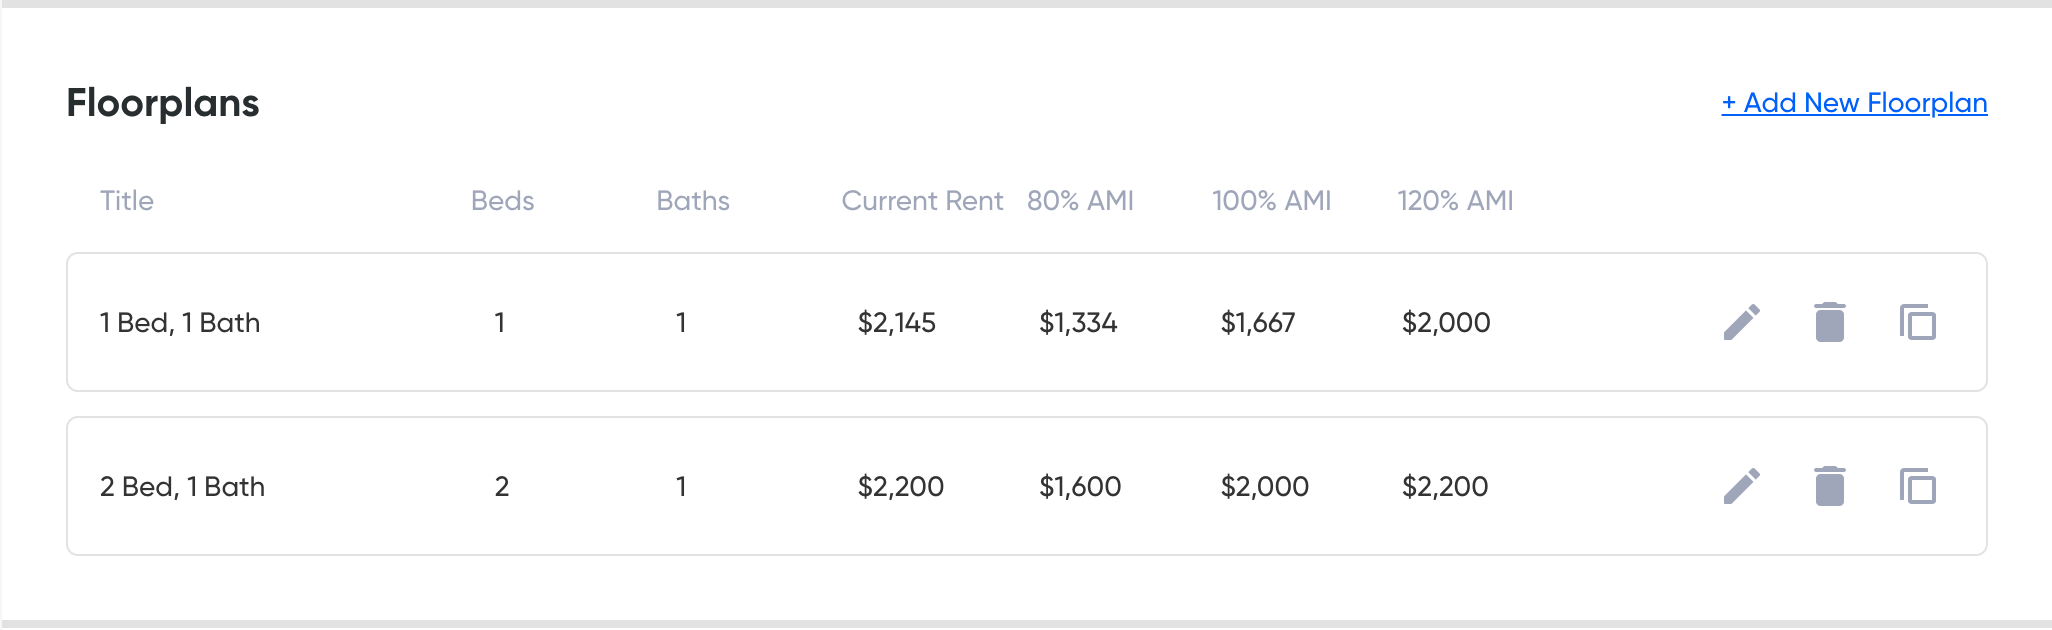The height and width of the screenshot is (630, 2052).
Task: Click pencil icon for 2 Bed, 1 Bath
Action: pyautogui.click(x=1741, y=486)
